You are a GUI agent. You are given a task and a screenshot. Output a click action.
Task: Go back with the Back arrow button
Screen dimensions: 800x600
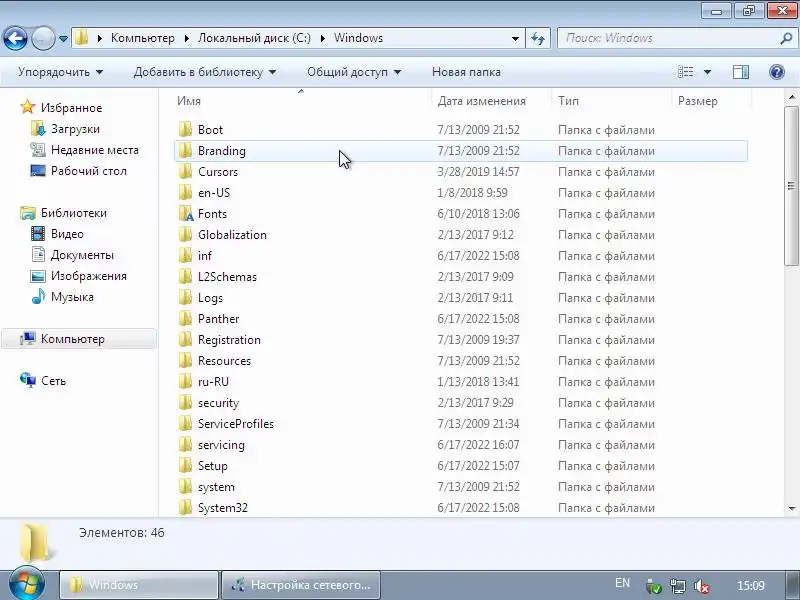pos(15,38)
